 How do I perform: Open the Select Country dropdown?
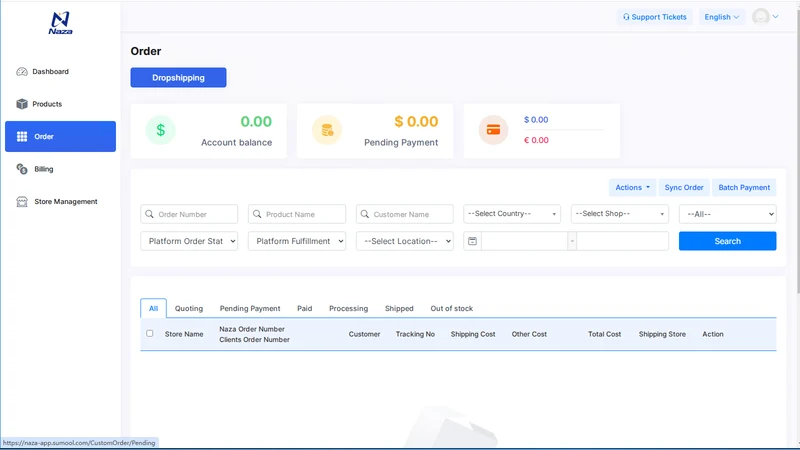[512, 214]
